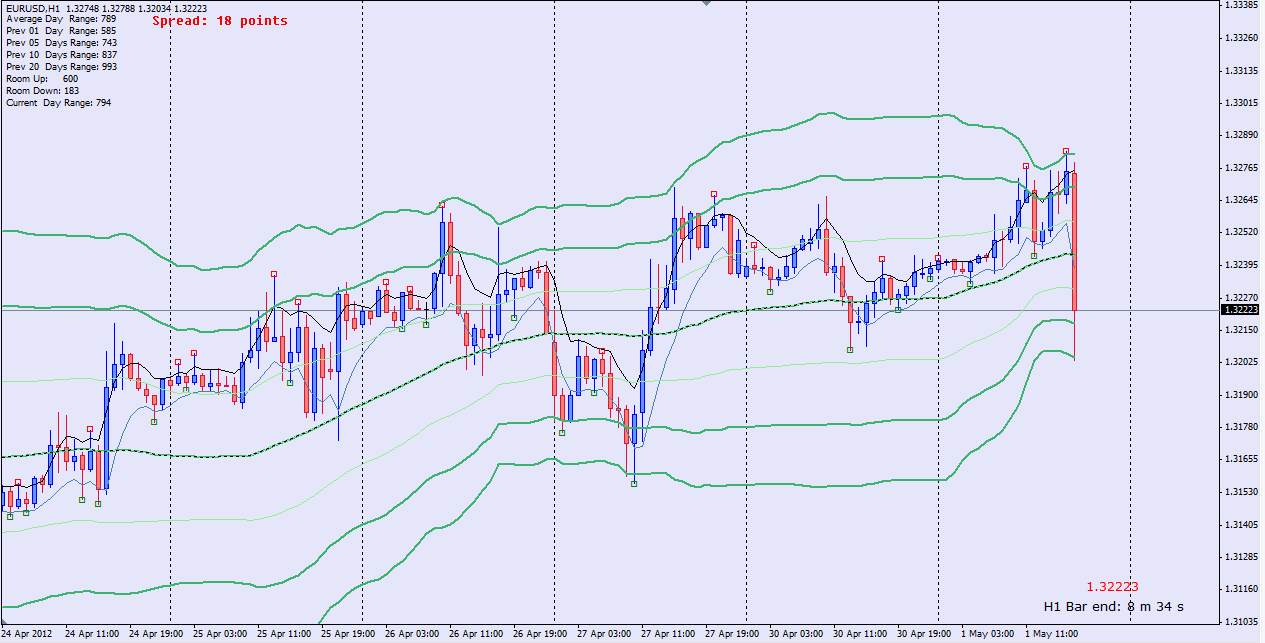Click the 1.31405 price axis label

tap(1241, 524)
